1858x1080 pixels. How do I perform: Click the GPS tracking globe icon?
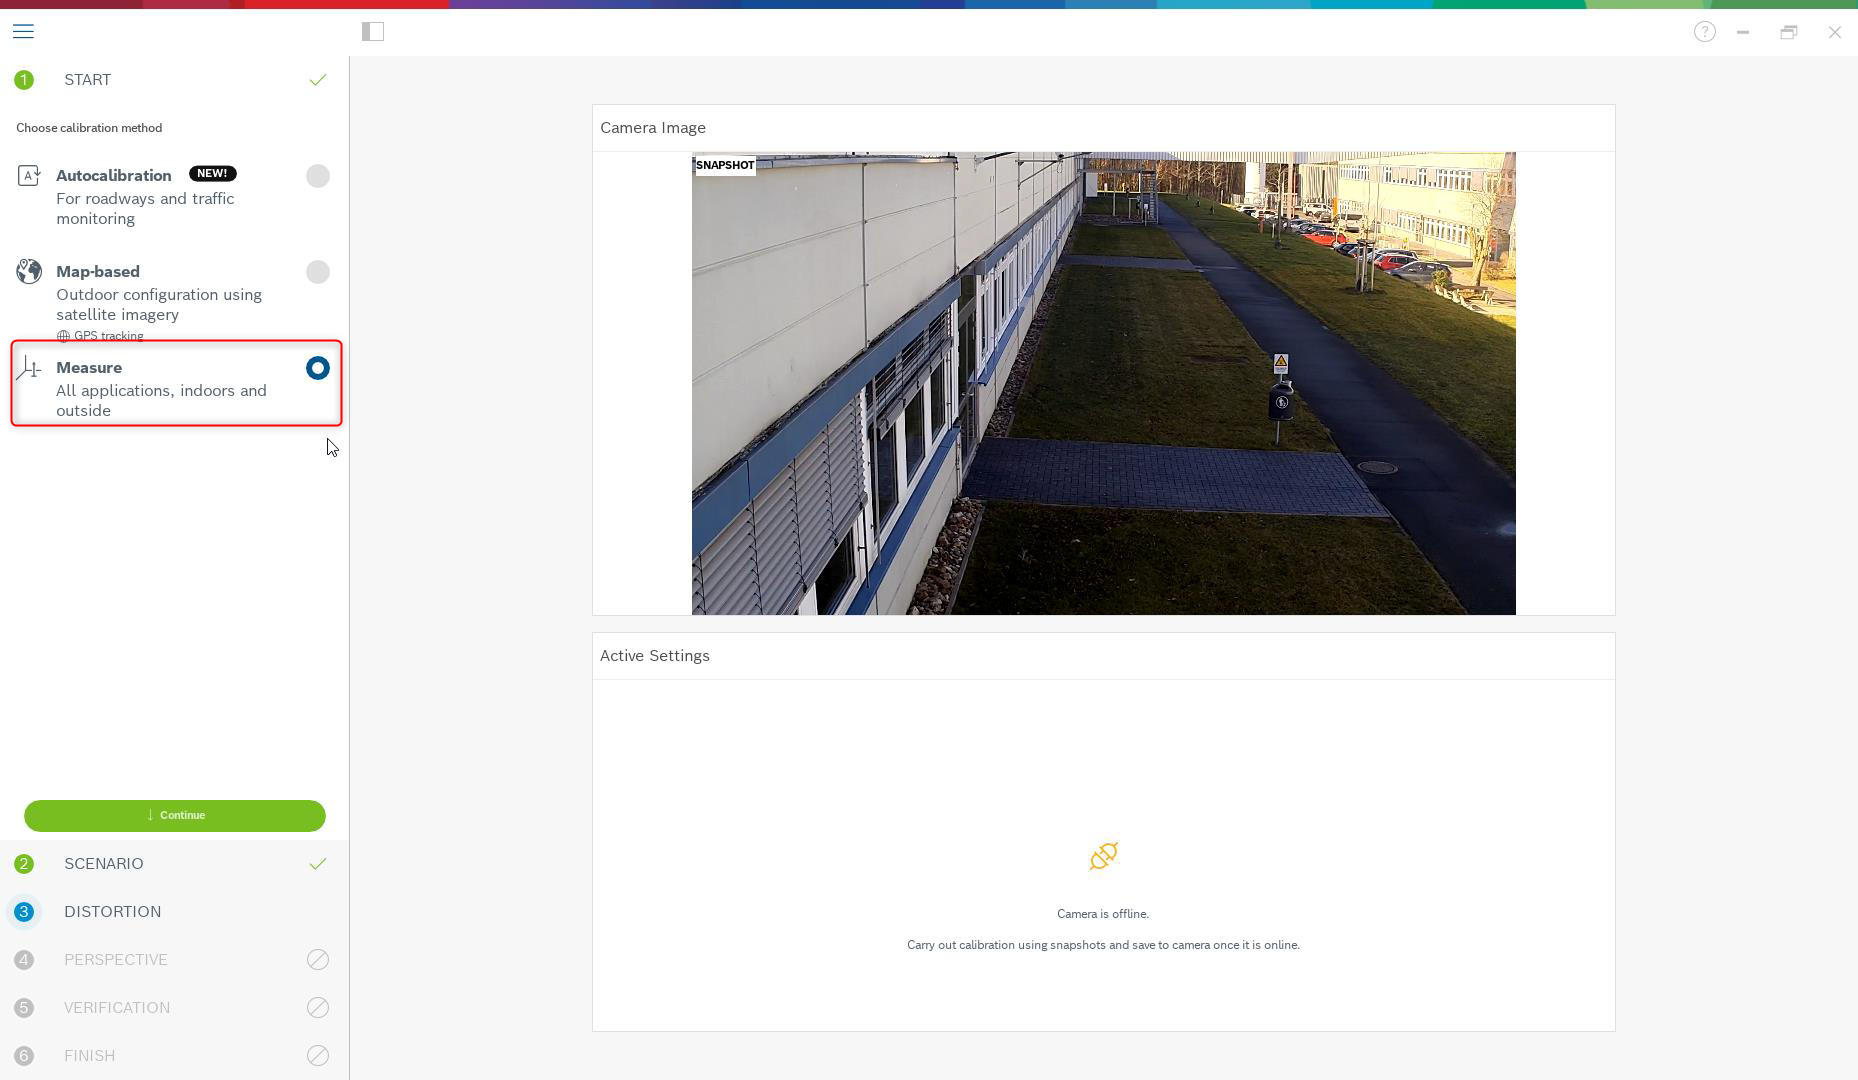tap(63, 336)
